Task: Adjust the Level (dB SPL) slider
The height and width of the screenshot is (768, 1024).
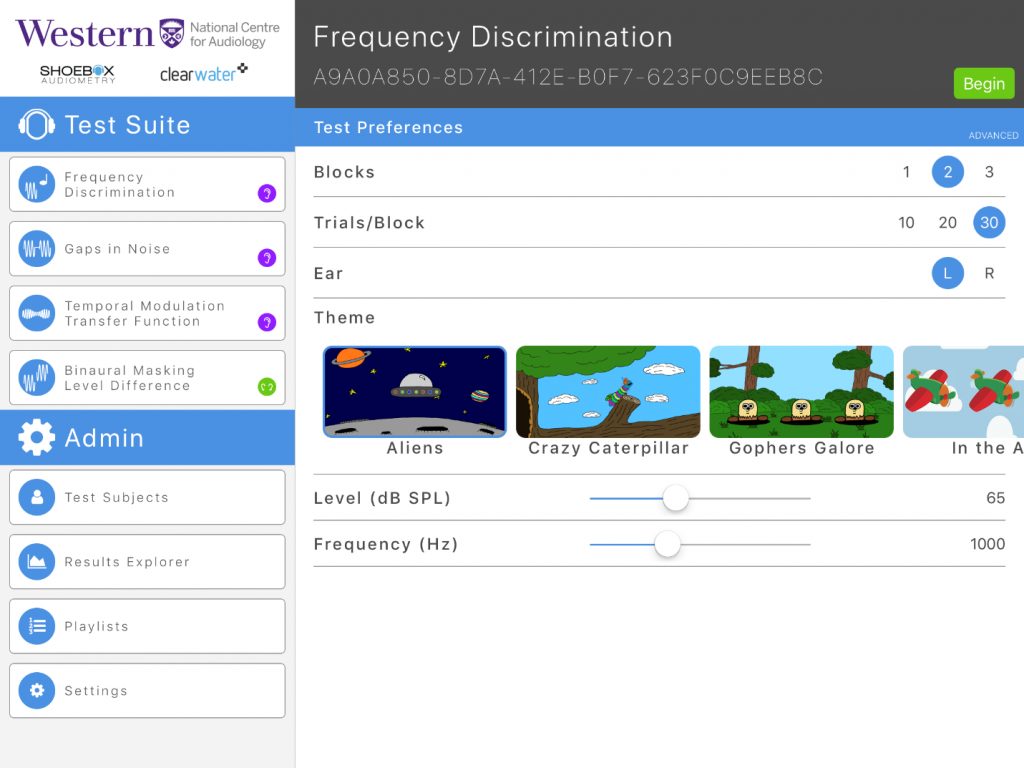Action: [675, 498]
